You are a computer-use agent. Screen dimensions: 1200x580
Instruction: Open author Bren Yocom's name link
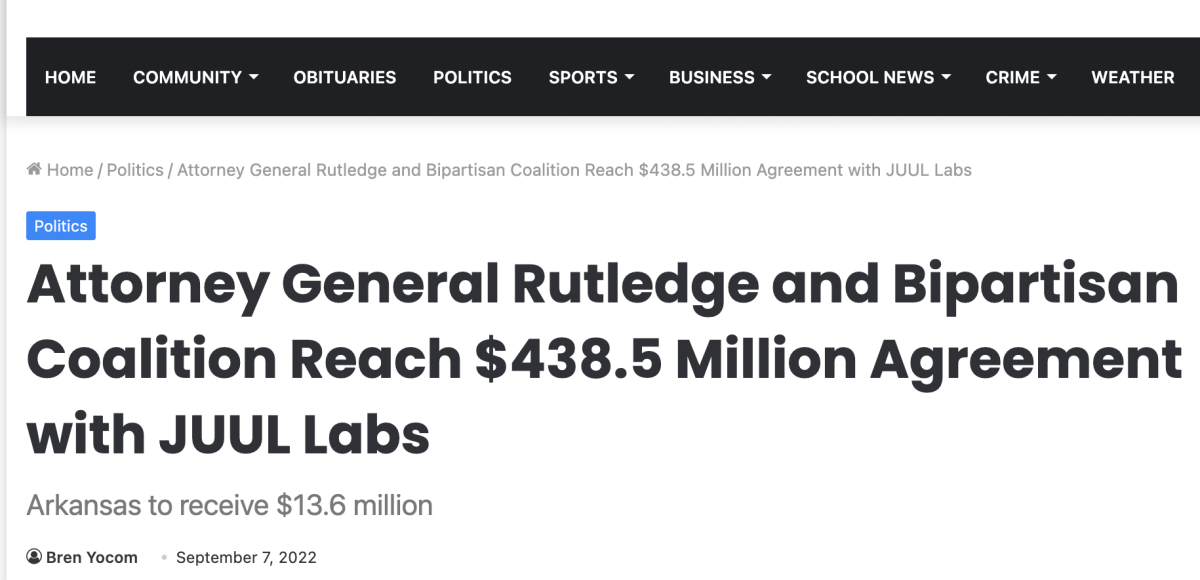pyautogui.click(x=92, y=557)
